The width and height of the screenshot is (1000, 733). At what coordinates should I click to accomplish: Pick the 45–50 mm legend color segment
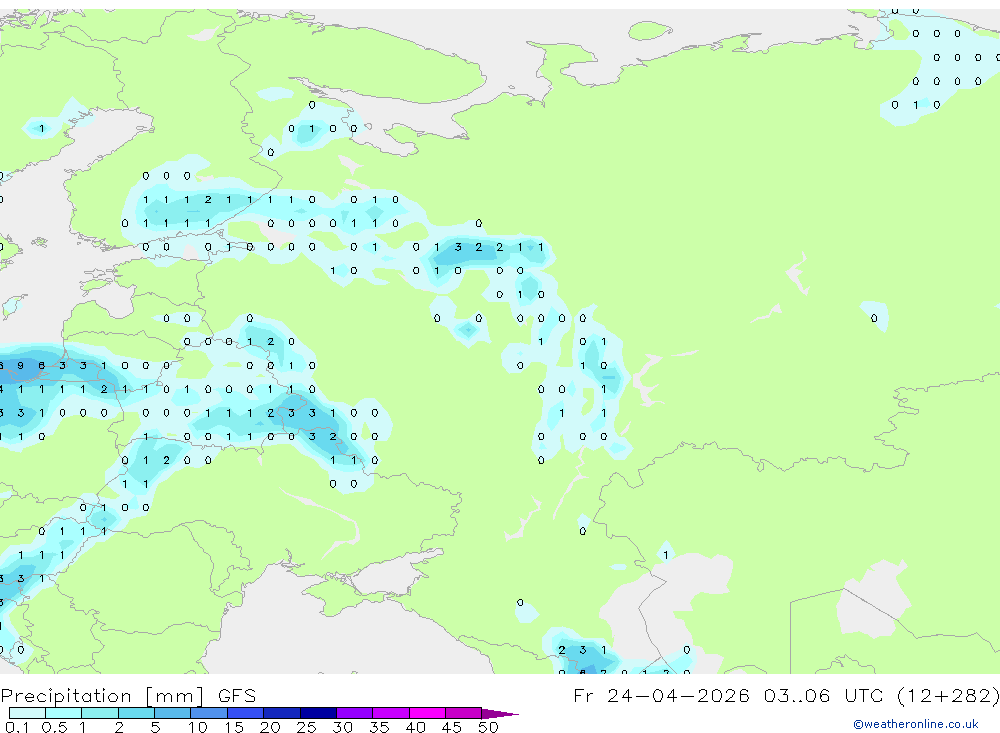(464, 713)
